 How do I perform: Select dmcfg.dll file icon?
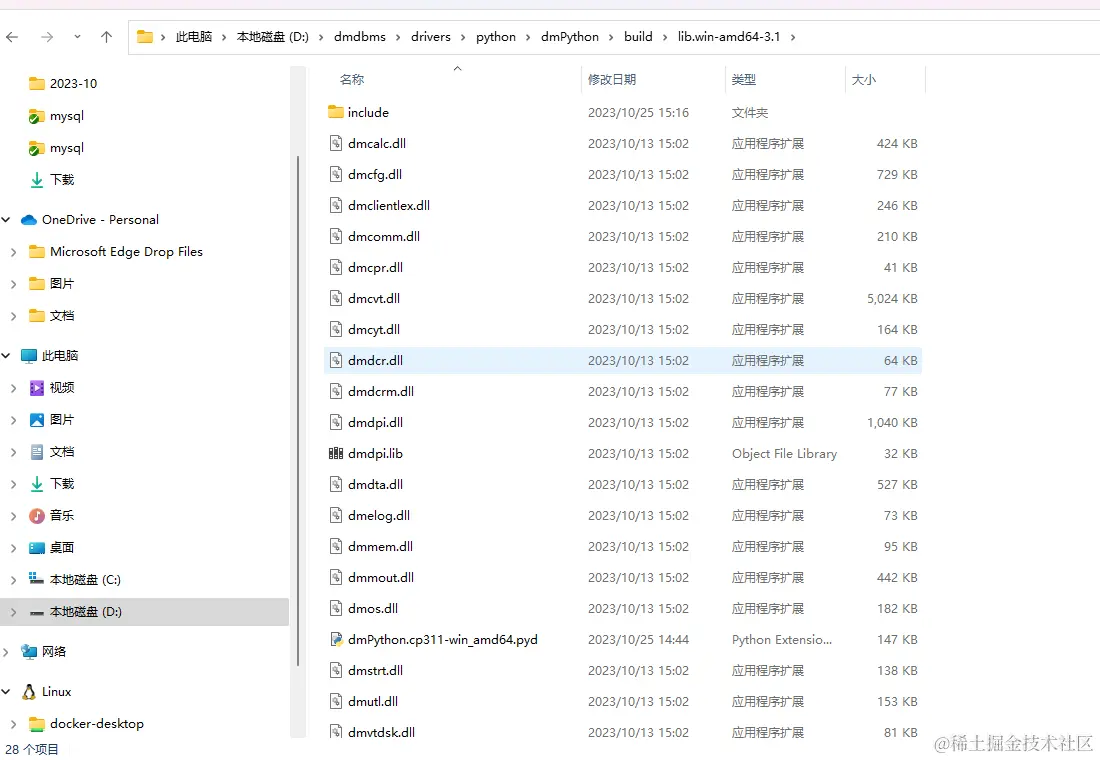pos(336,174)
